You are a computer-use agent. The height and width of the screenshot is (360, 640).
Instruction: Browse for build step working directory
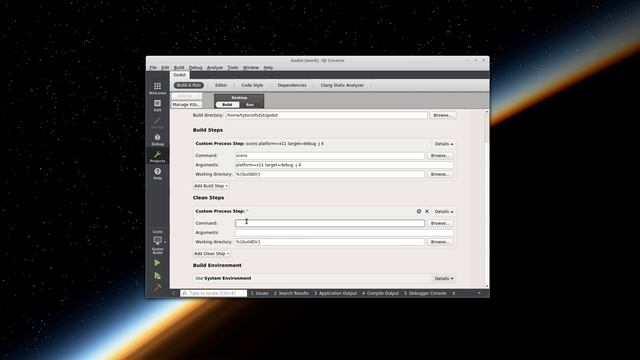(440, 174)
